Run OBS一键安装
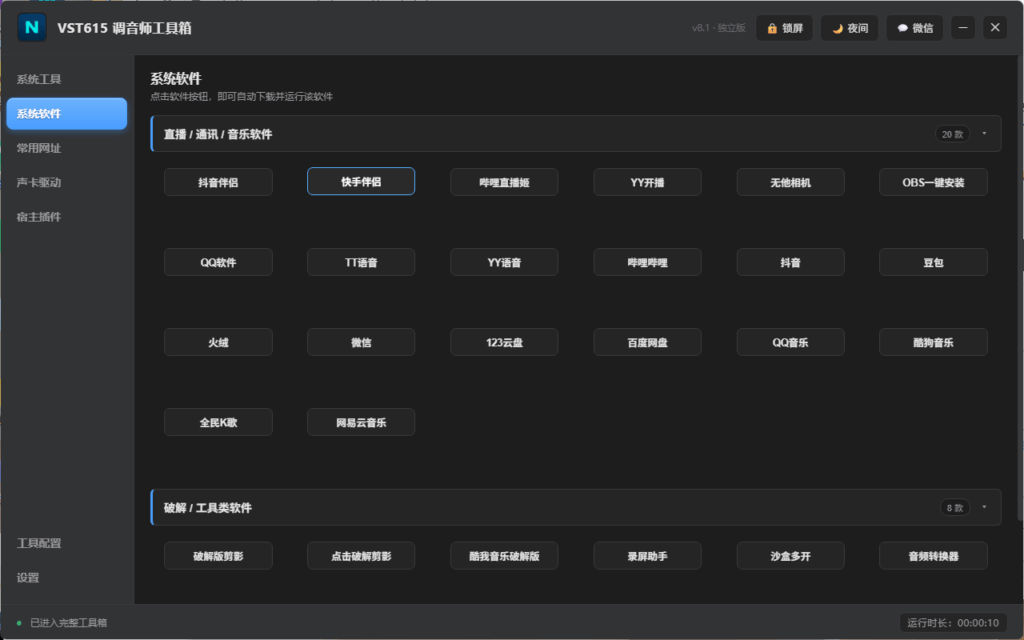Viewport: 1024px width, 640px height. [933, 182]
